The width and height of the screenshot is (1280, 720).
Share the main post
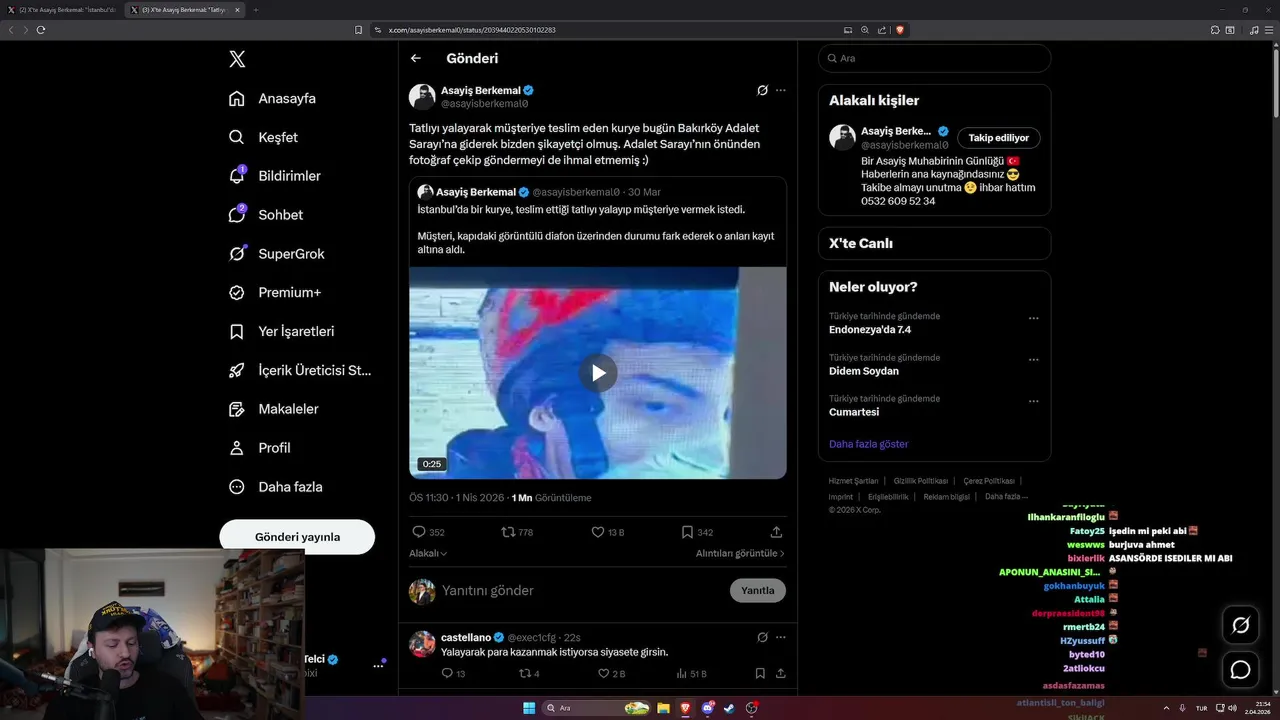(776, 532)
